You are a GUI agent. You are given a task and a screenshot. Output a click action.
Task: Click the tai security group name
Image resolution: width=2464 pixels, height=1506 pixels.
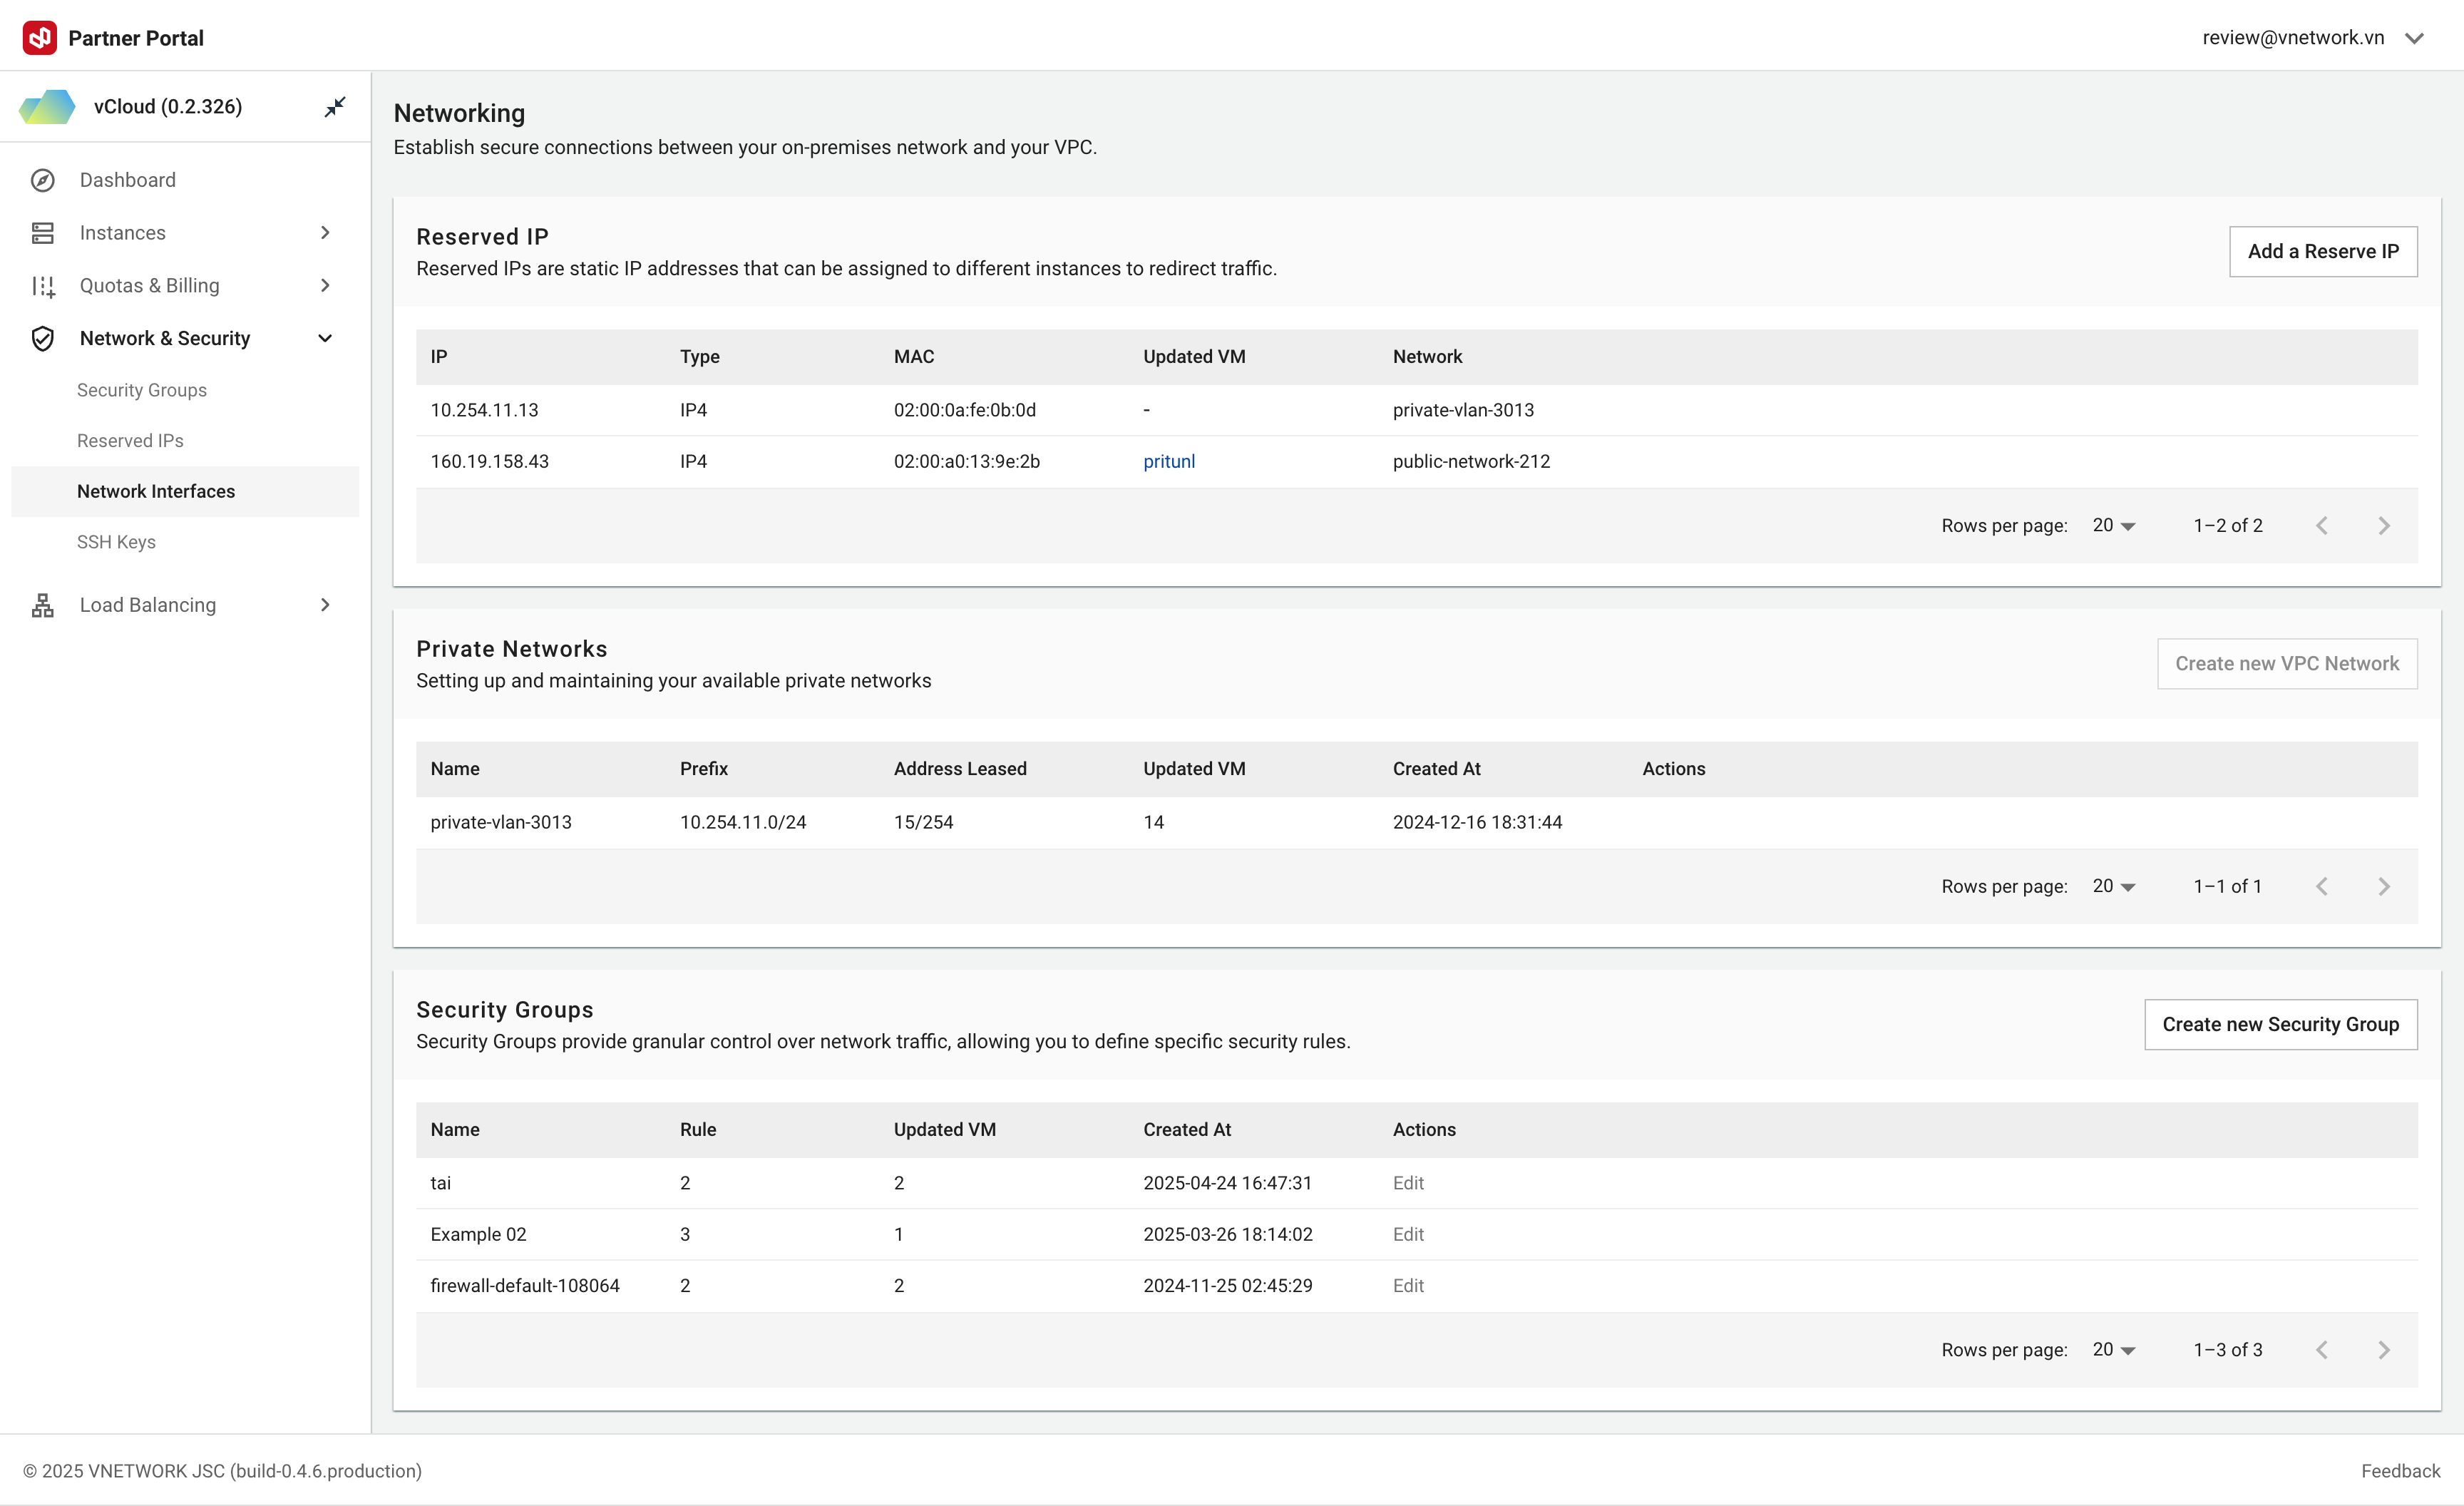441,1184
